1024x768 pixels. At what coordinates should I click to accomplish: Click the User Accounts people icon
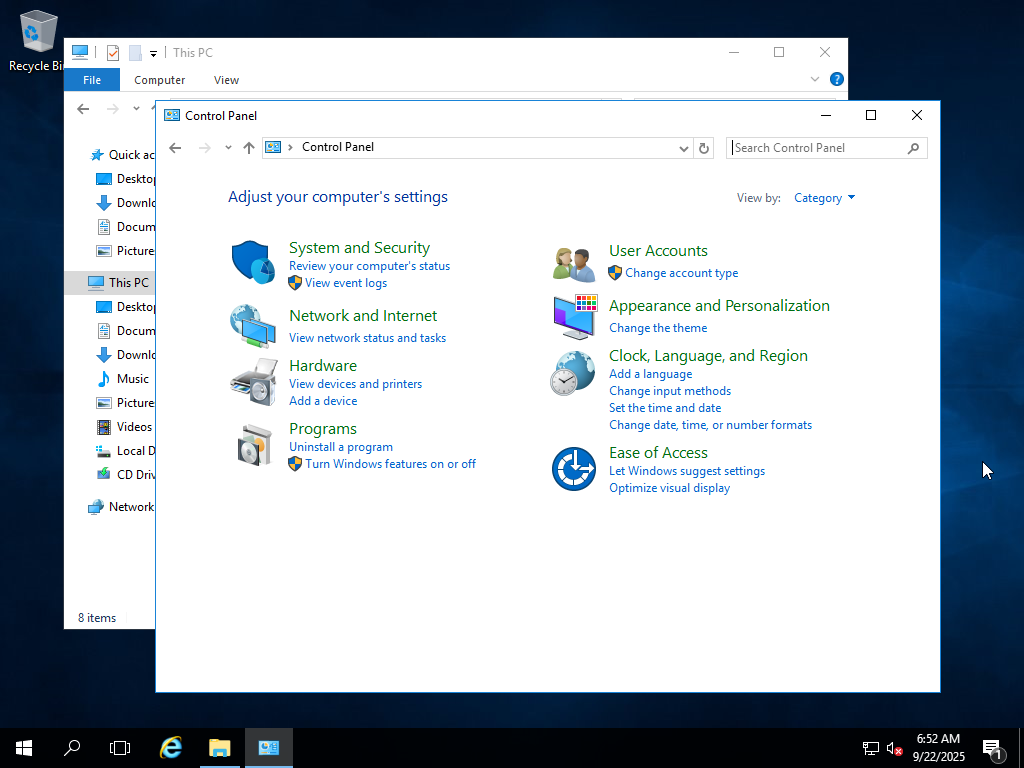[574, 264]
